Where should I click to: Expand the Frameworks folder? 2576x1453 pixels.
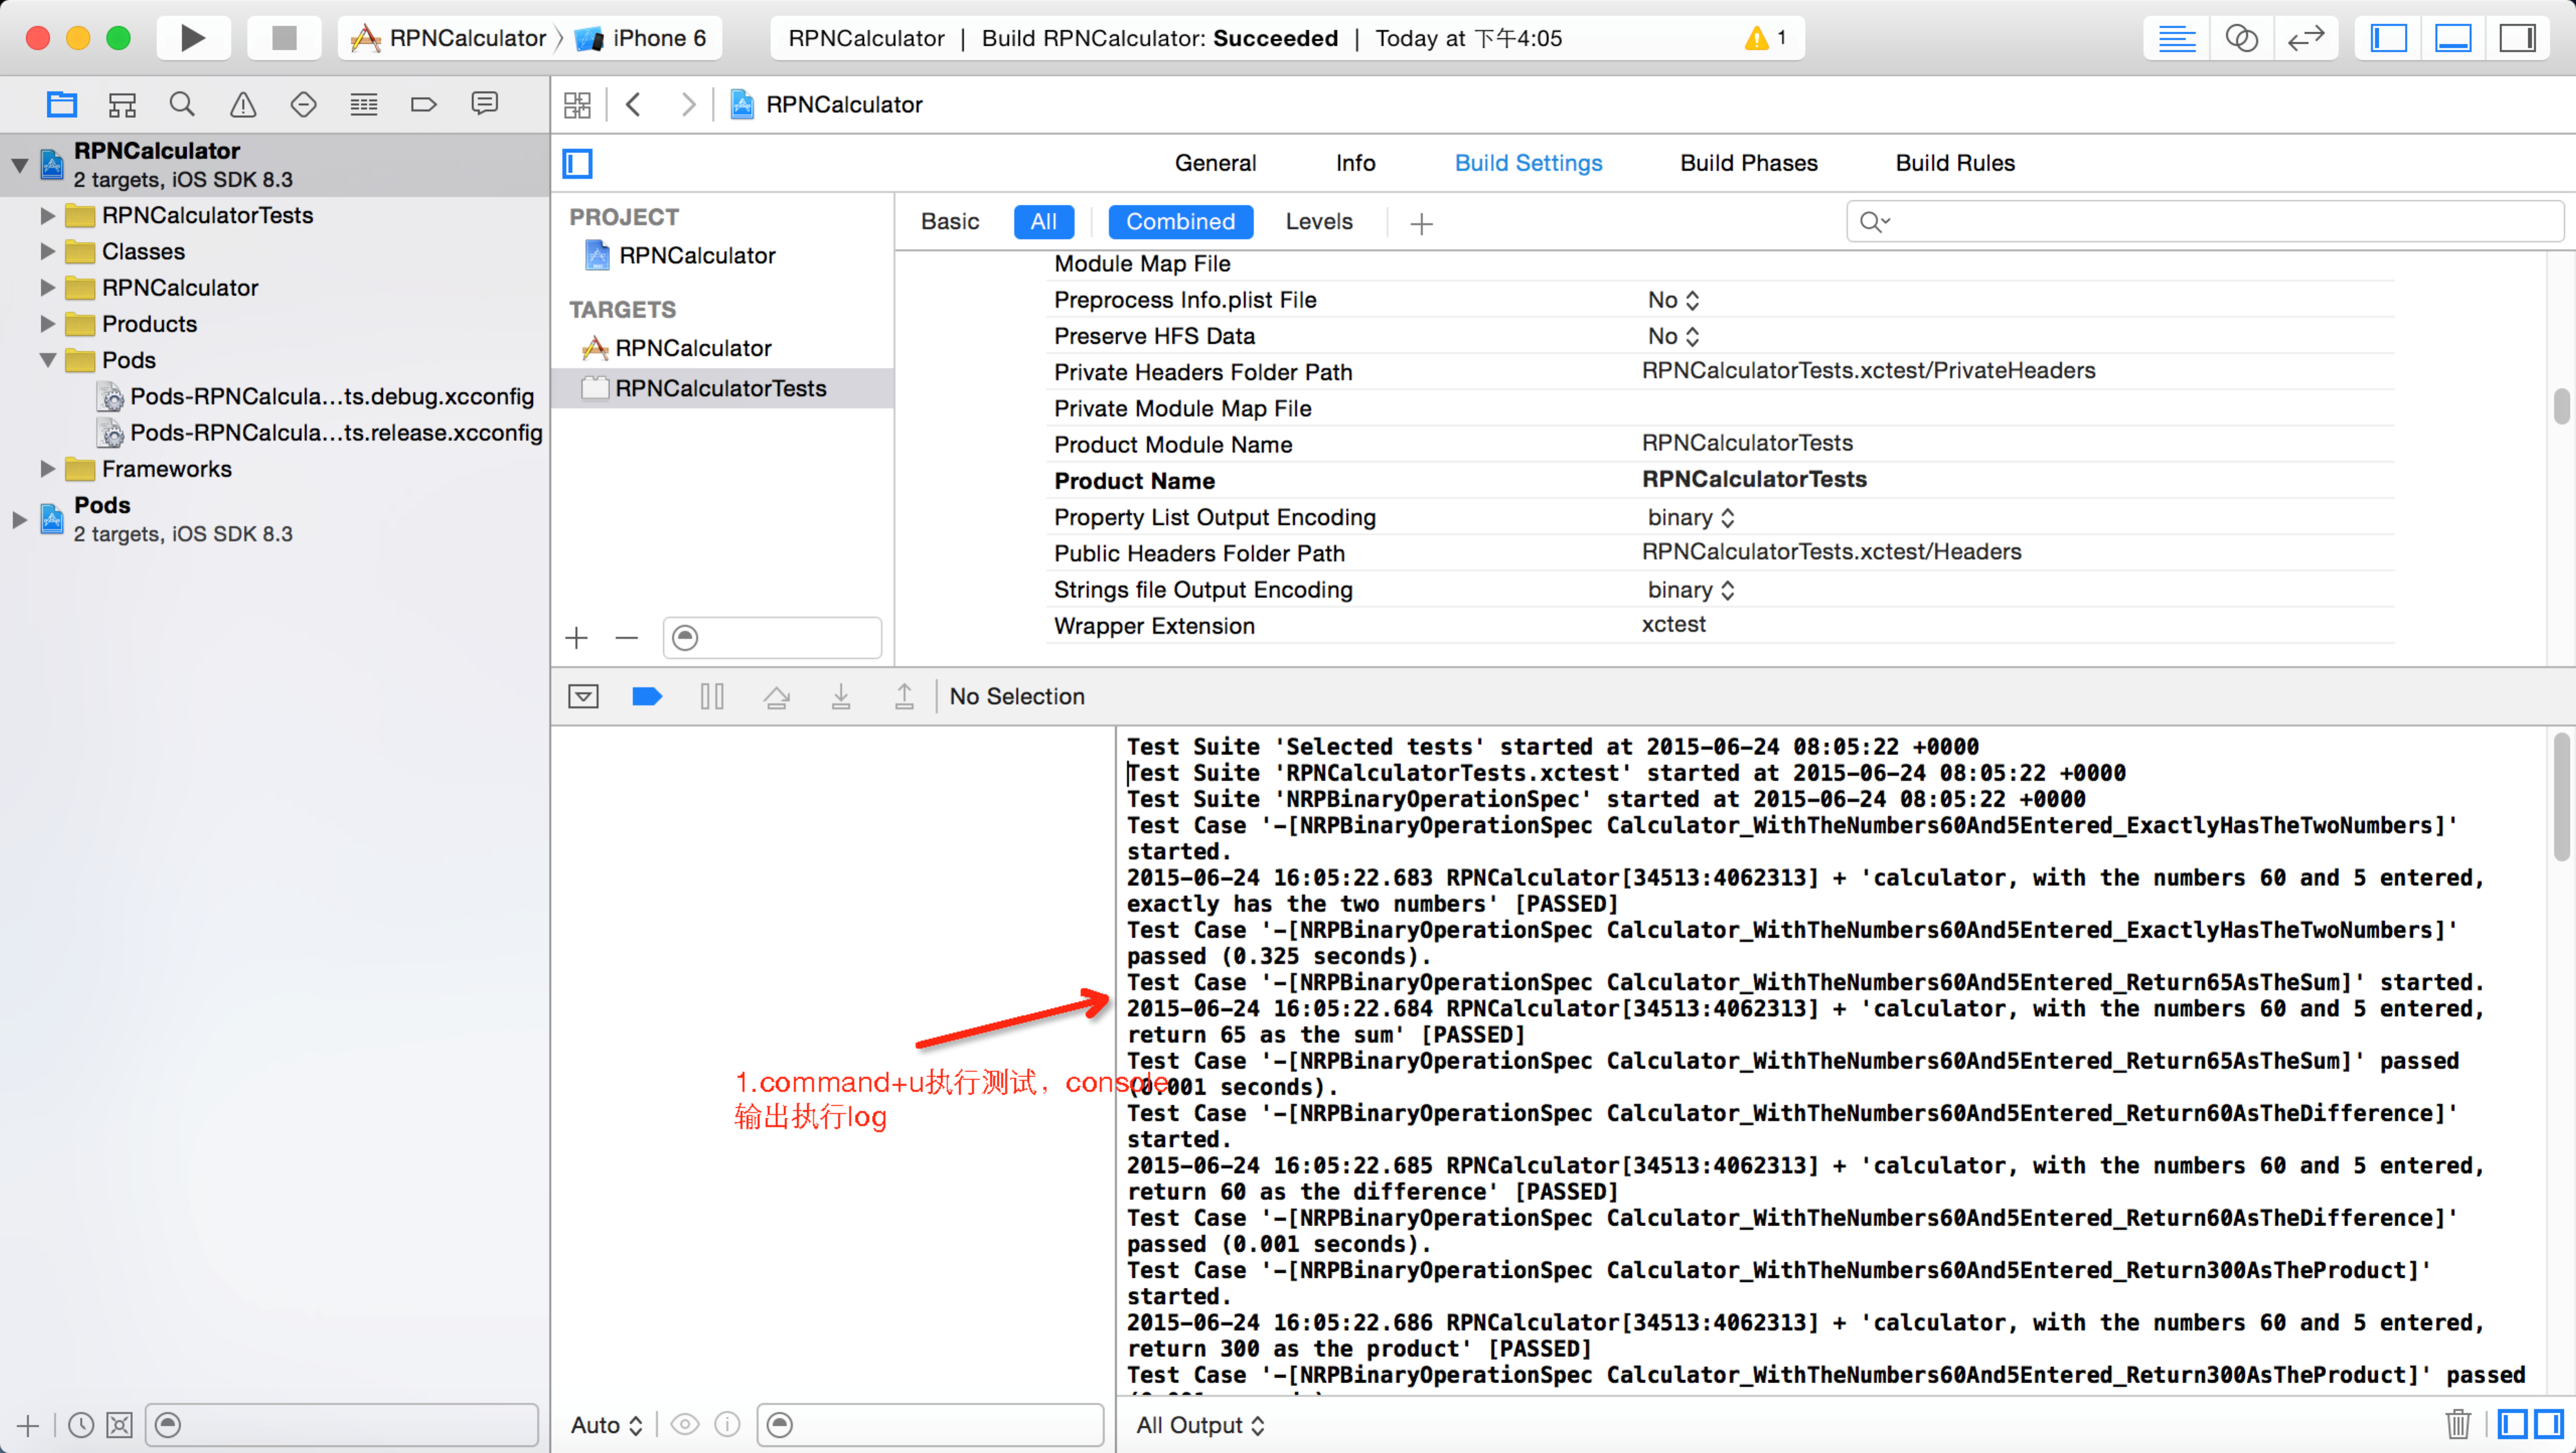point(47,469)
